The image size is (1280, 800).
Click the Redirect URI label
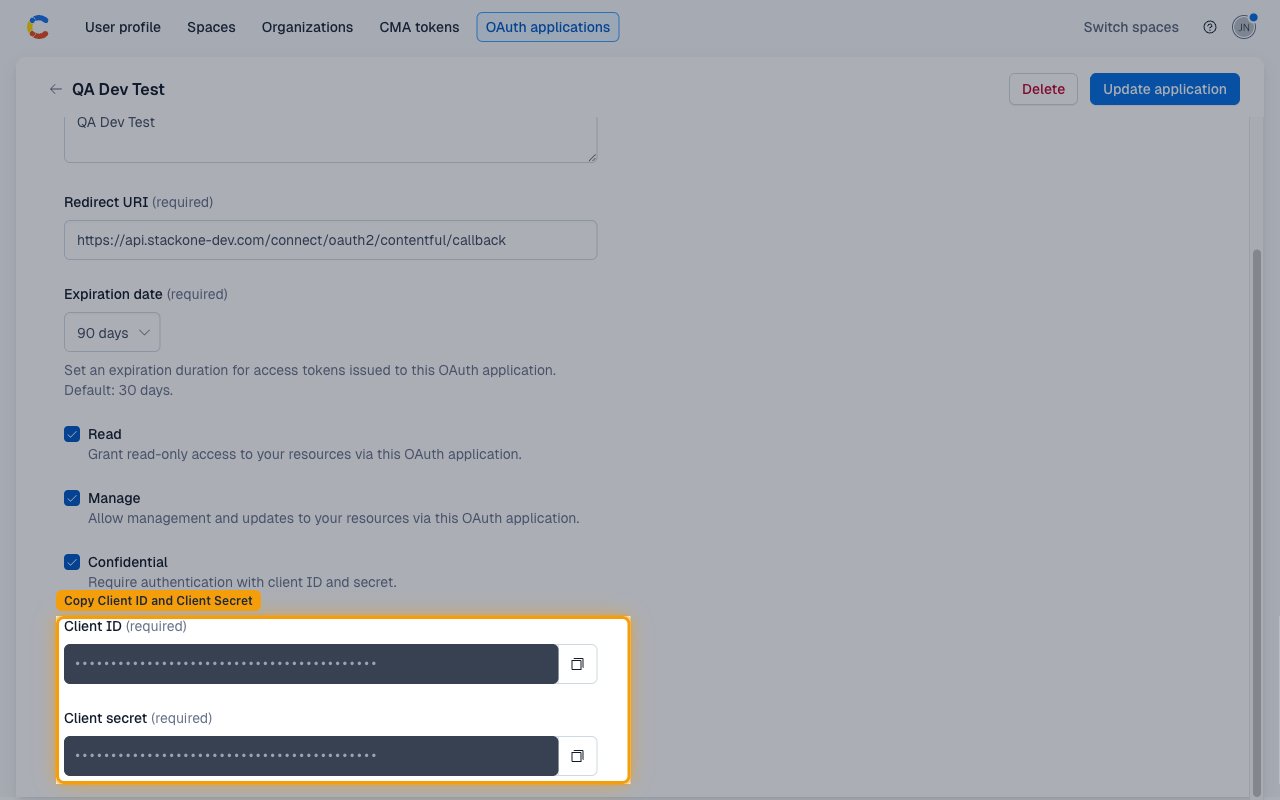pos(106,202)
